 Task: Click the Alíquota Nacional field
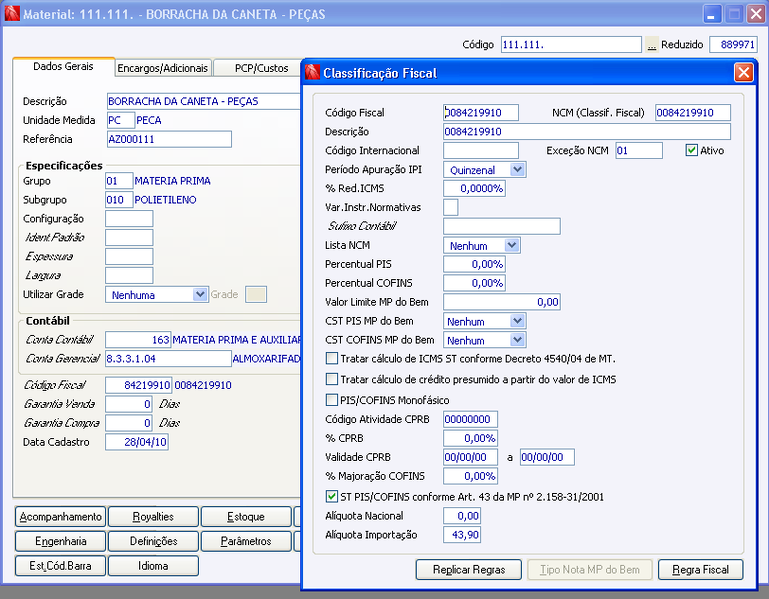point(462,516)
